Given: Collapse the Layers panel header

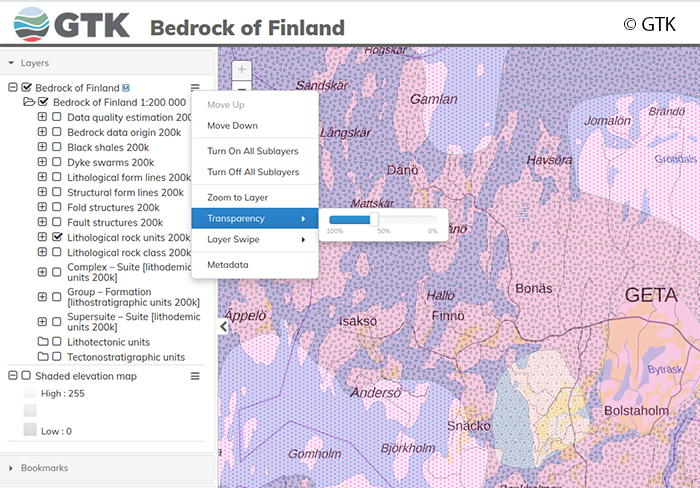Looking at the screenshot, I should tap(12, 62).
